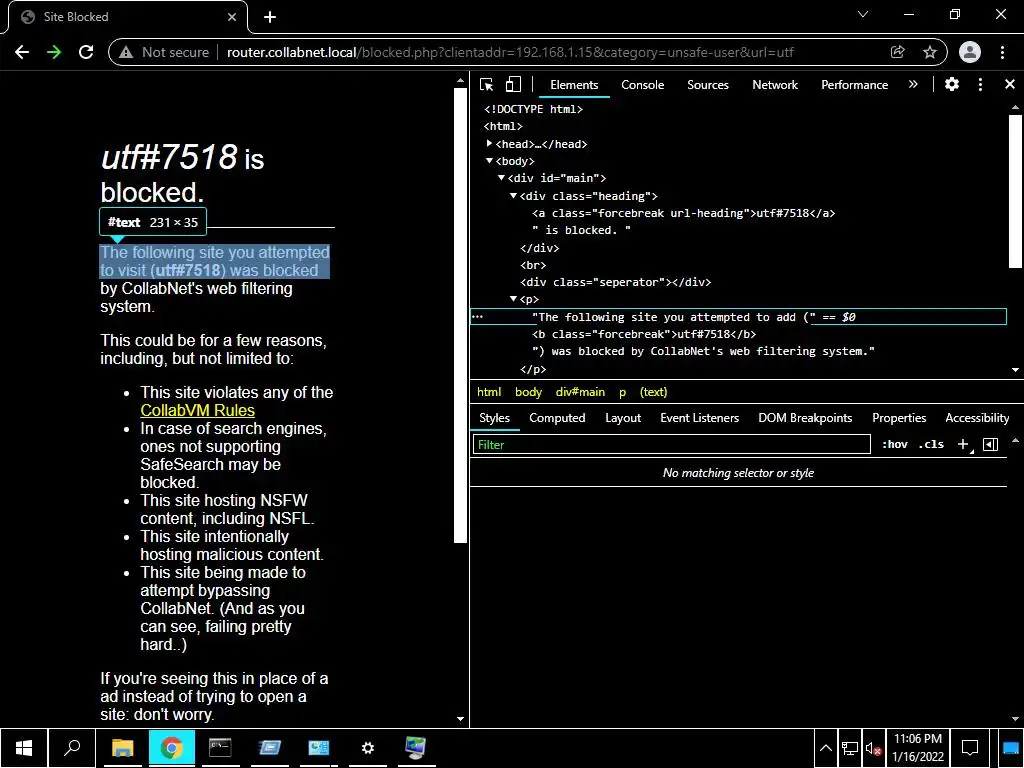Toggle the computed styles sidebar icon
1024x768 pixels.
click(991, 445)
